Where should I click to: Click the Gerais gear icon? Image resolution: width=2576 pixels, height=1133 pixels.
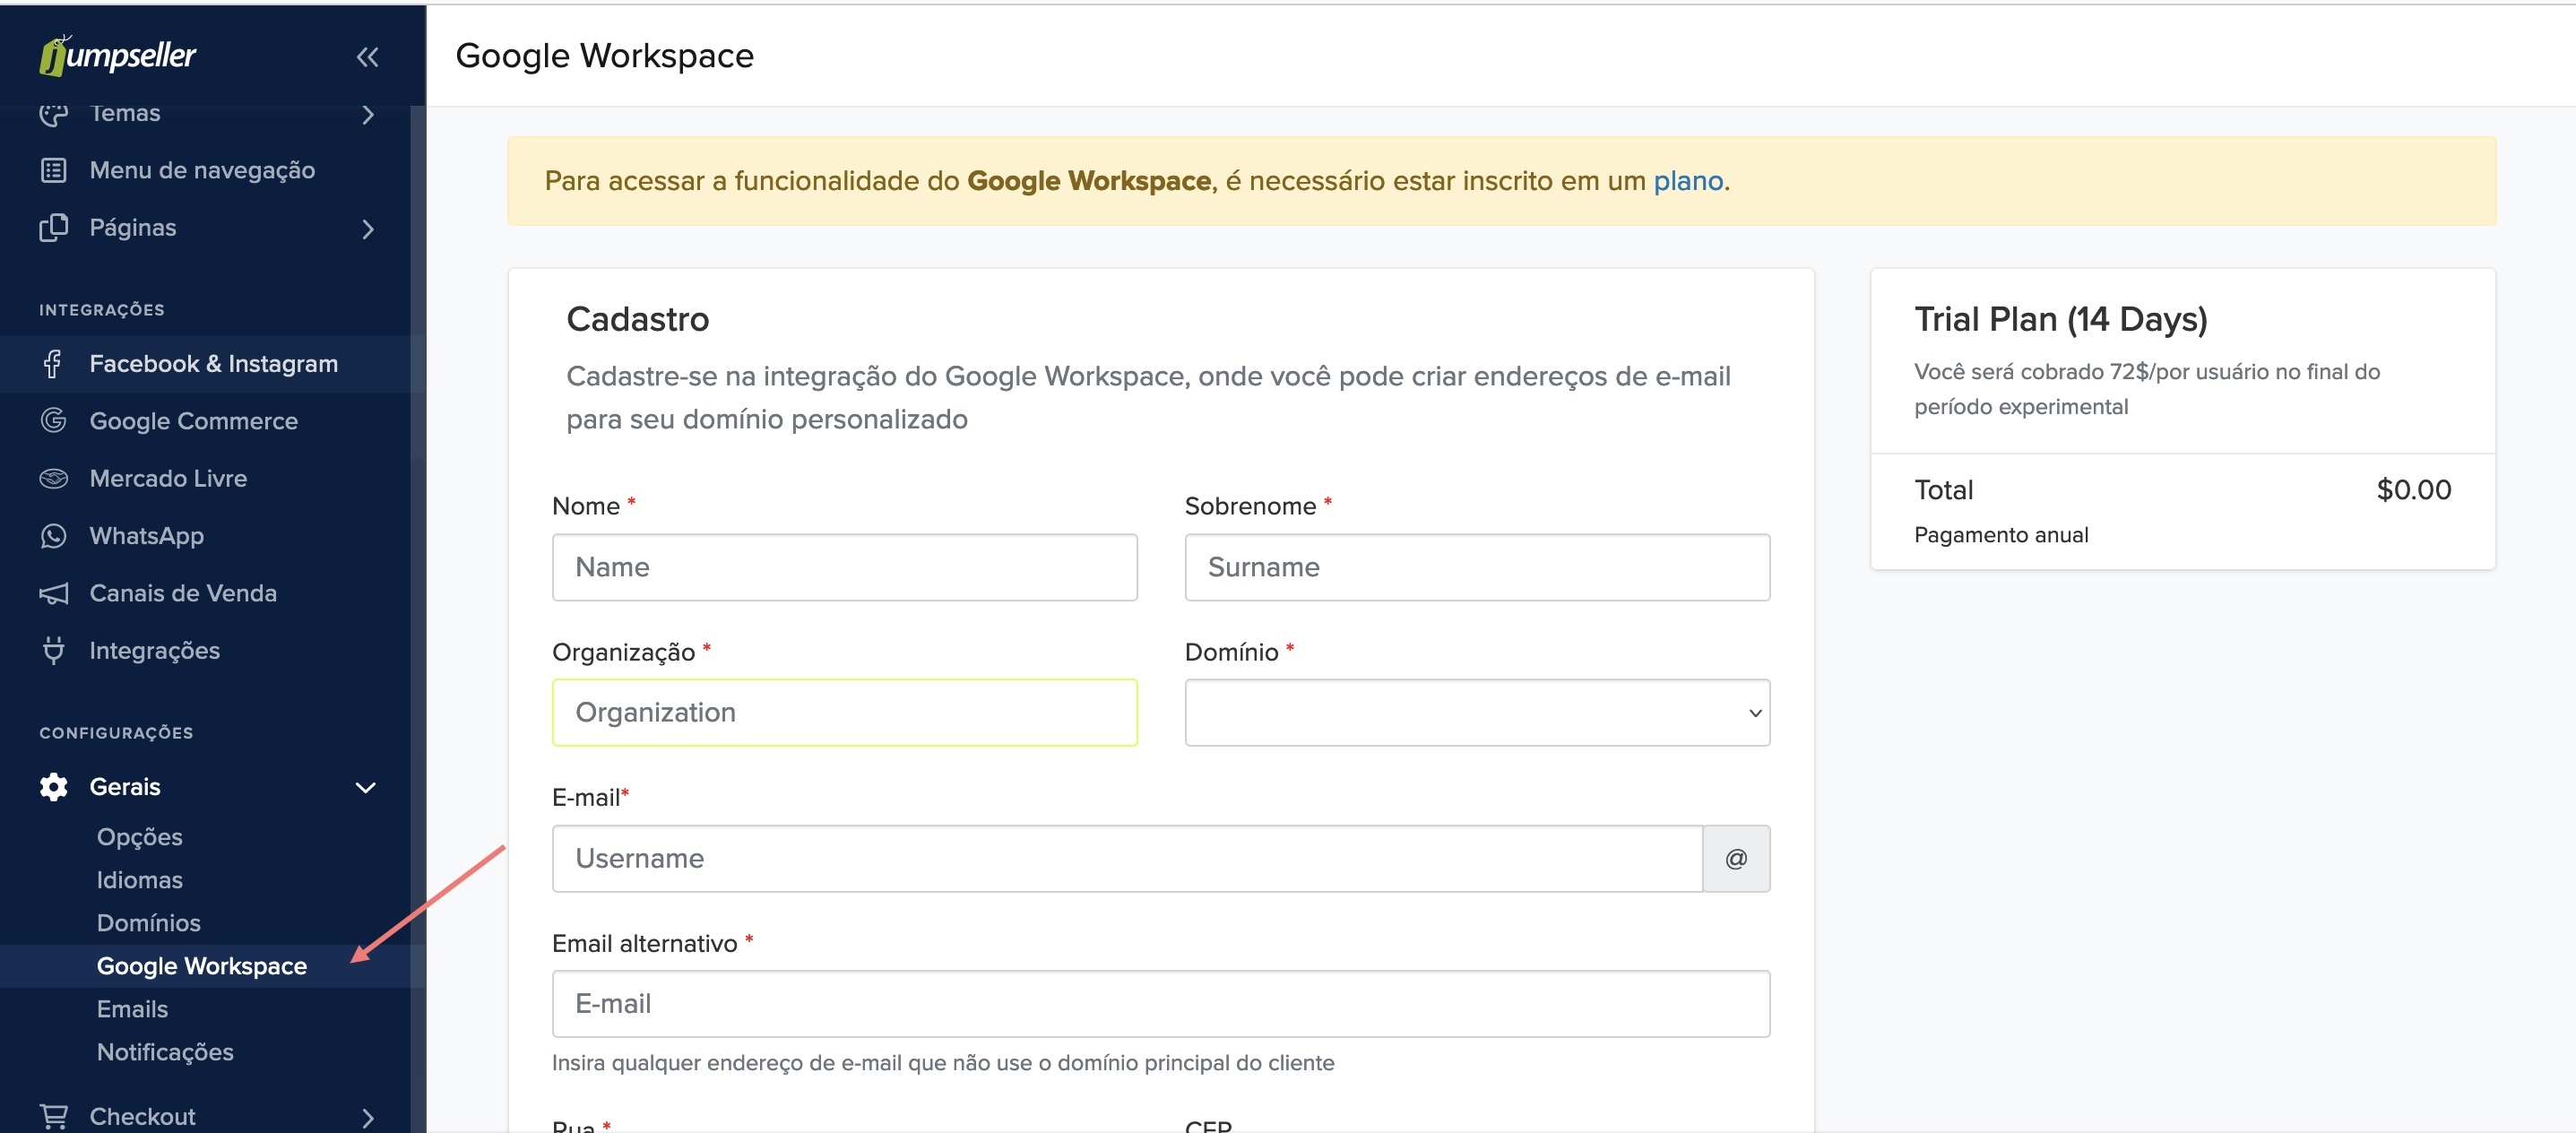[53, 787]
